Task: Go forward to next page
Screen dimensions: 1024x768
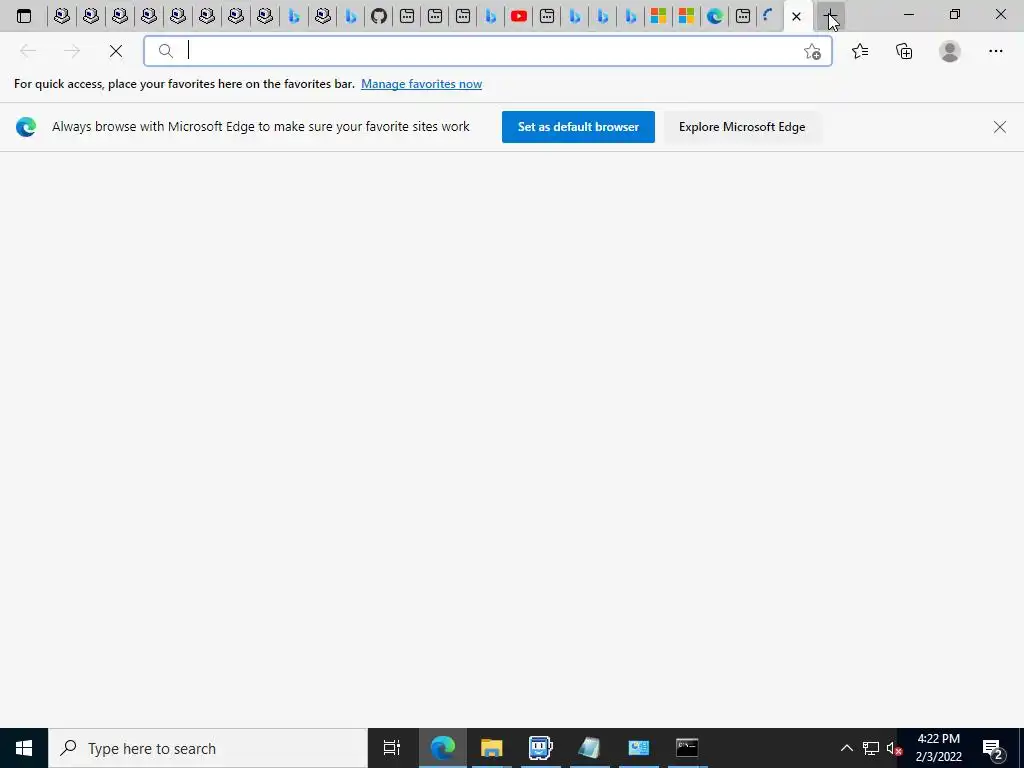Action: point(72,51)
